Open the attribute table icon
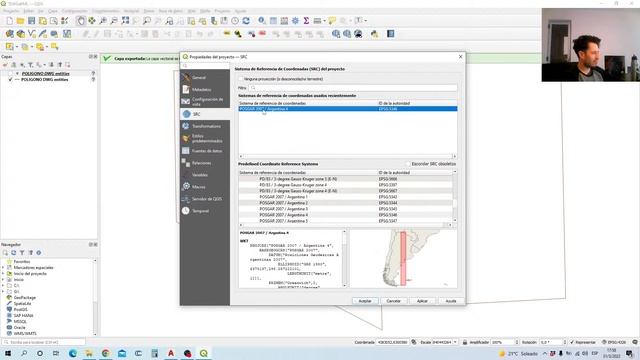The height and width of the screenshot is (360, 640). pos(273,20)
